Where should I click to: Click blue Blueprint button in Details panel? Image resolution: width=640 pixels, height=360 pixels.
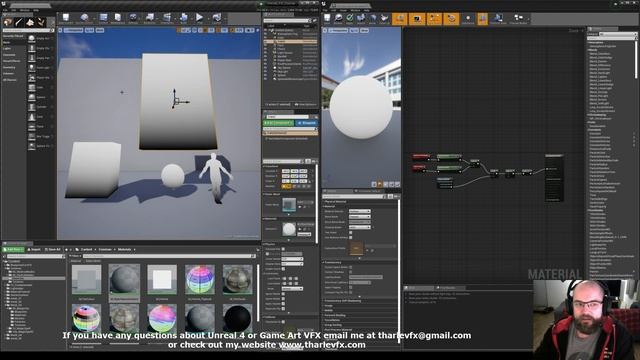(x=307, y=123)
